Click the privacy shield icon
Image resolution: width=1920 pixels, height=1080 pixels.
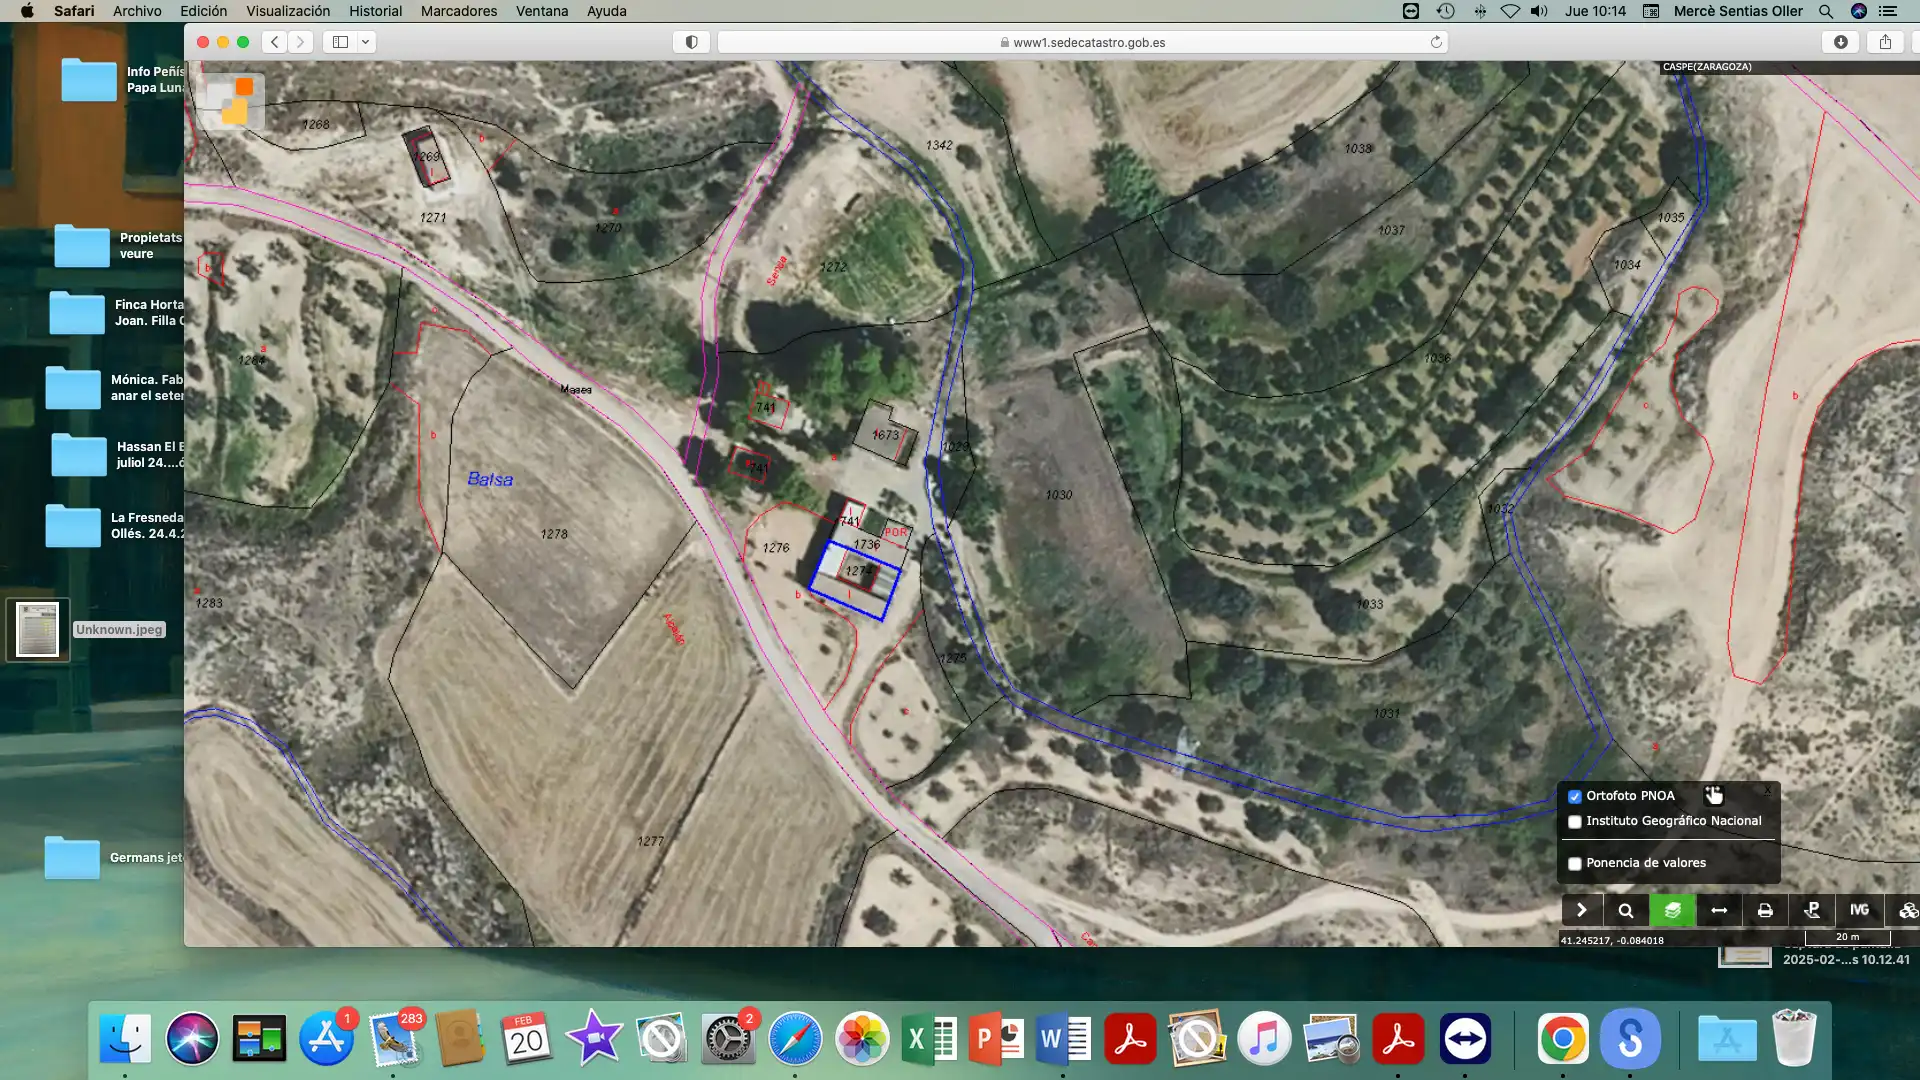click(691, 42)
